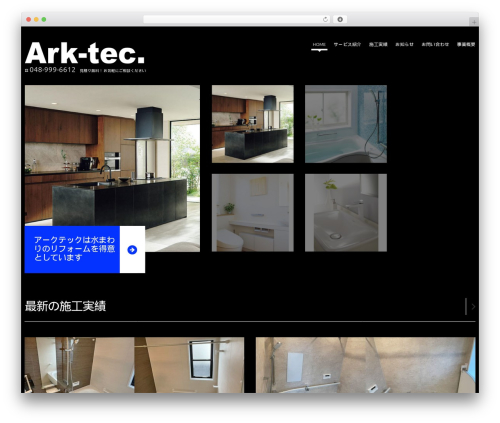This screenshot has width=500, height=423.
Task: Select the bathroom shower thumbnail
Action: click(346, 124)
